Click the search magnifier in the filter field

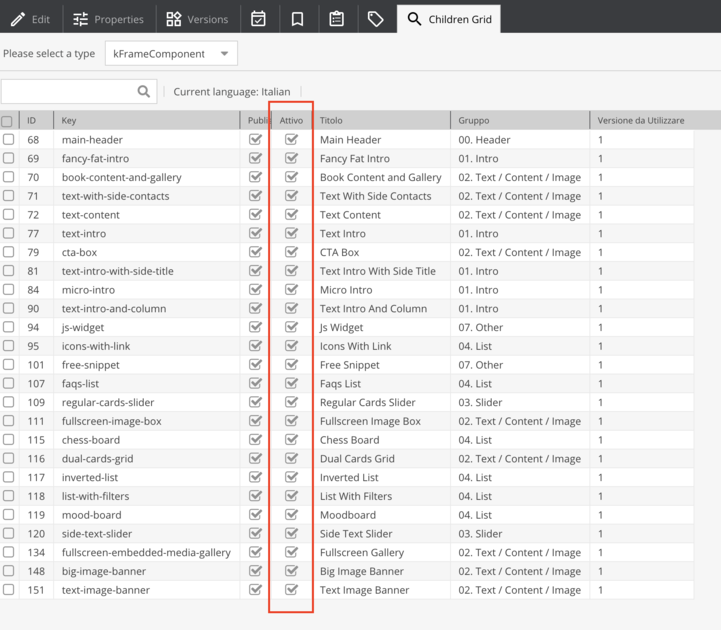tap(144, 92)
